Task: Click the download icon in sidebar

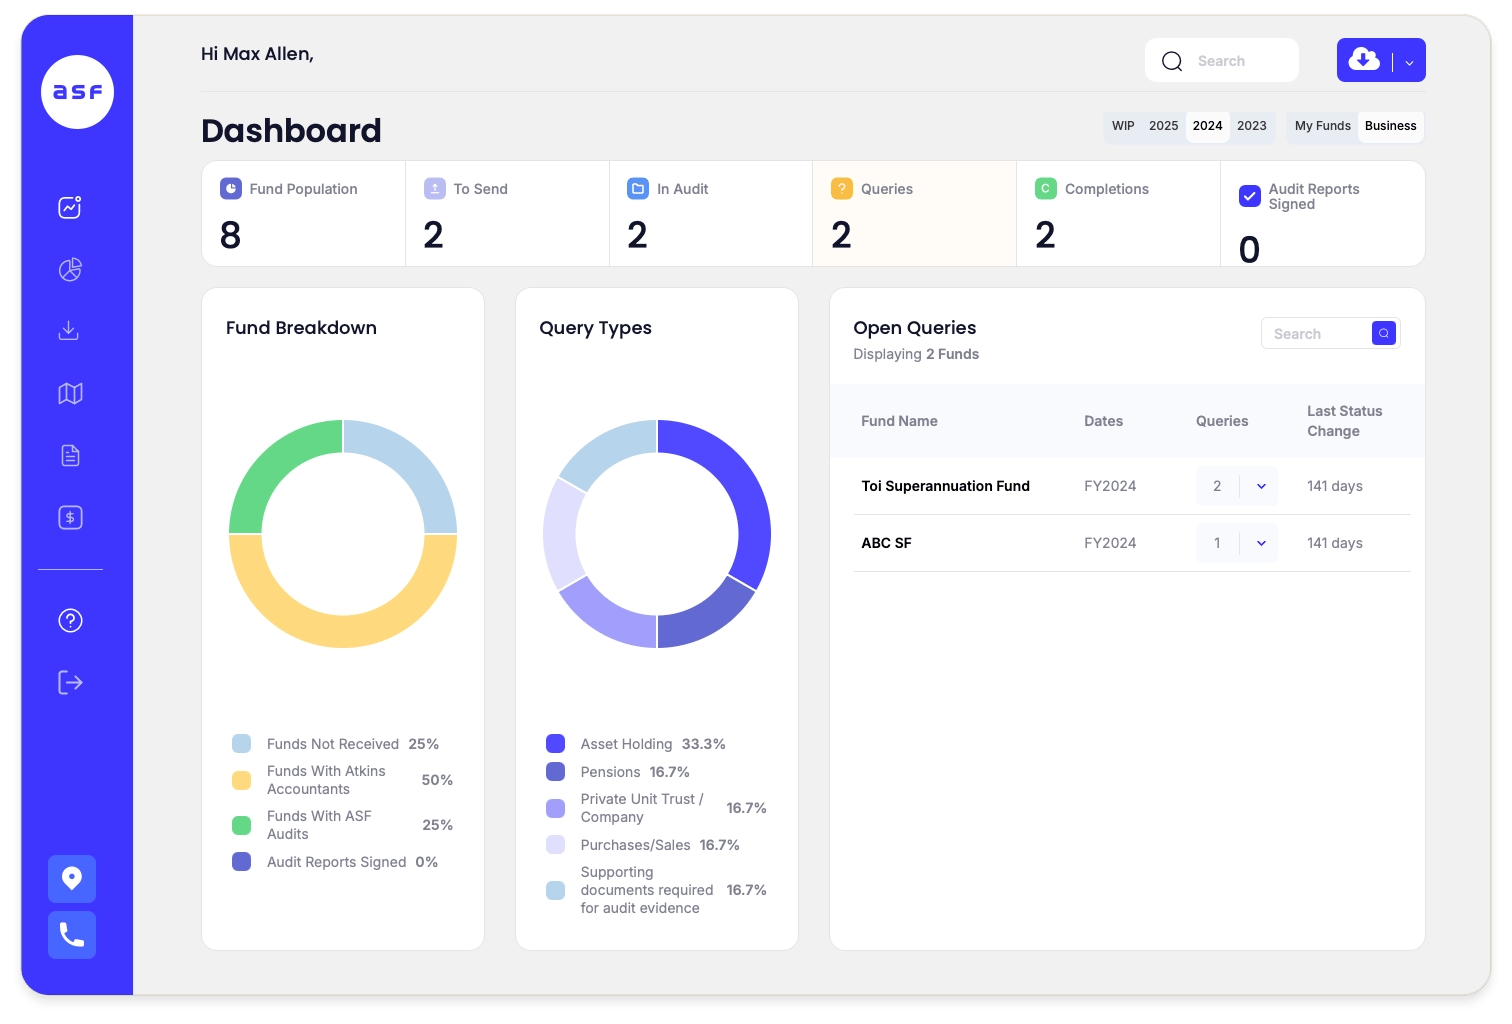Action: pyautogui.click(x=69, y=331)
